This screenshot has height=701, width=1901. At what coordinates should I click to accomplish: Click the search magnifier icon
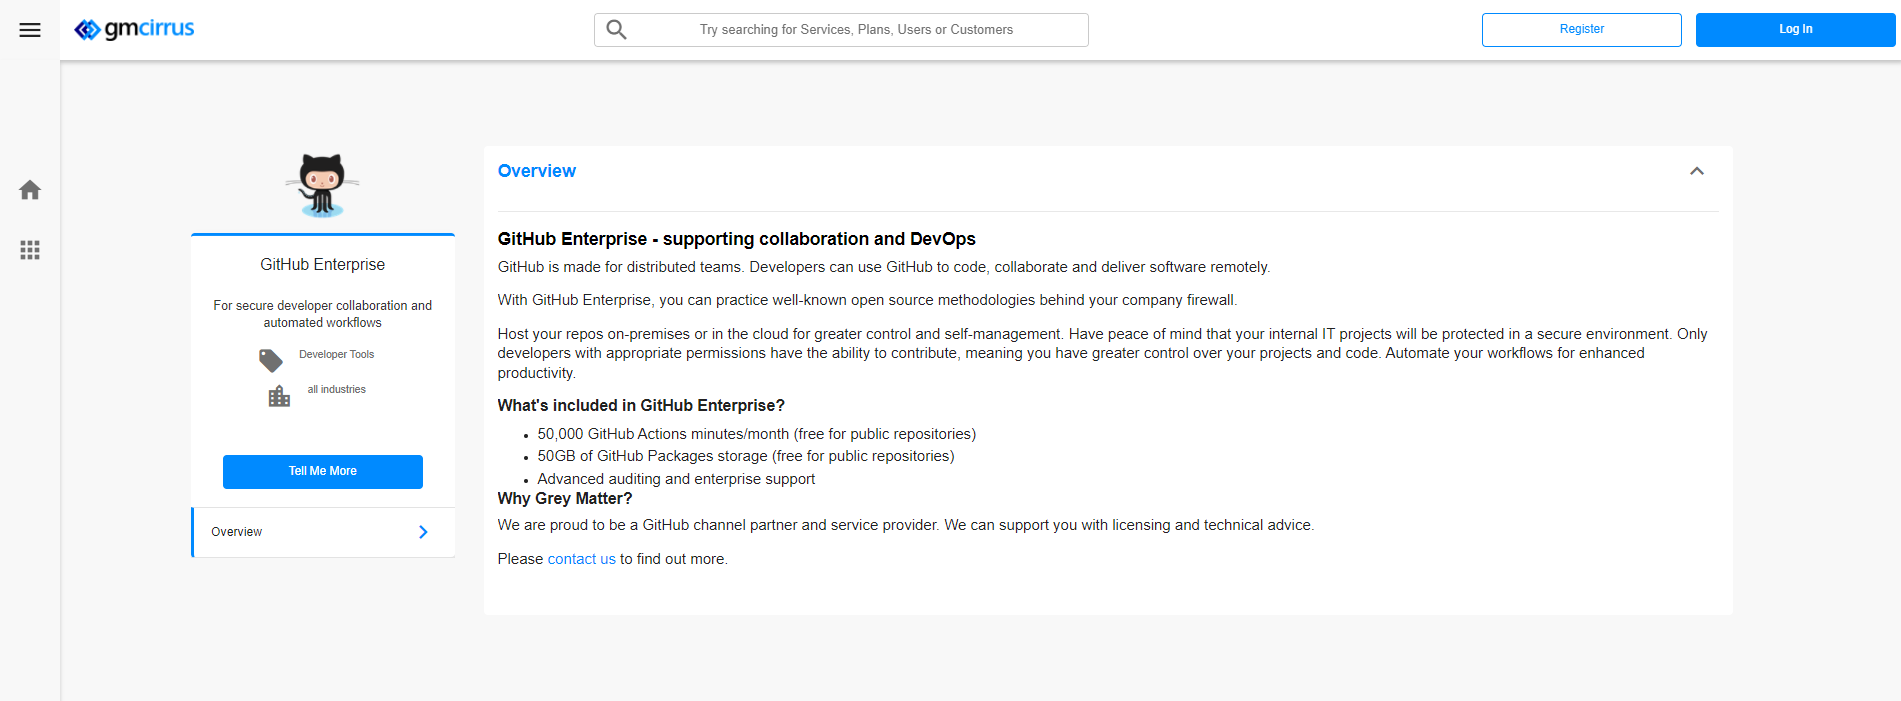(x=617, y=30)
